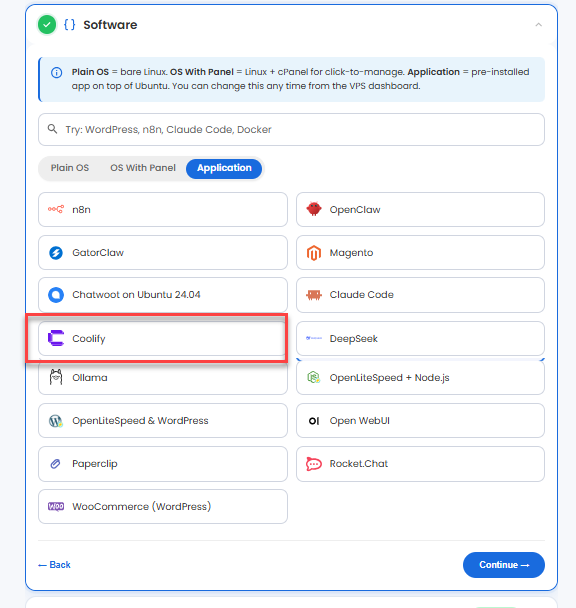Choose the OpenClaw application card
Screen dimensions: 576x608
click(420, 209)
